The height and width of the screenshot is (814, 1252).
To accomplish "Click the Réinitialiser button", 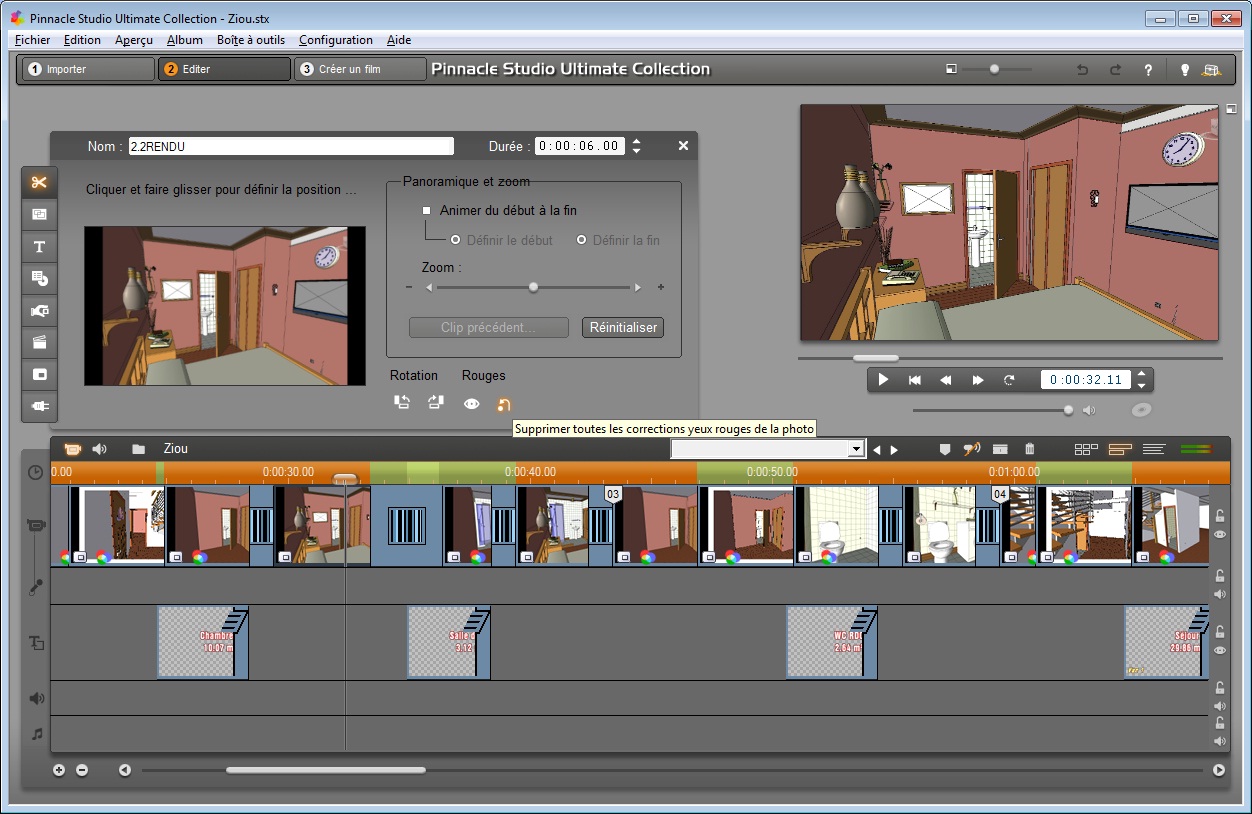I will tap(623, 328).
